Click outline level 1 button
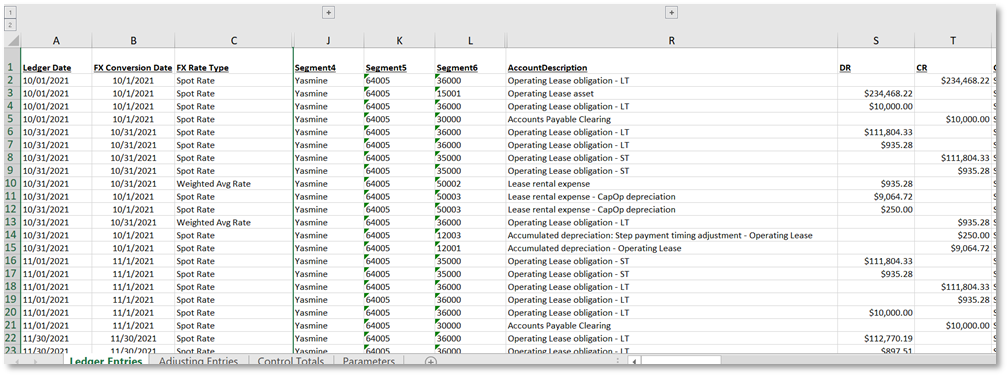This screenshot has height=376, width=1008. (10, 12)
